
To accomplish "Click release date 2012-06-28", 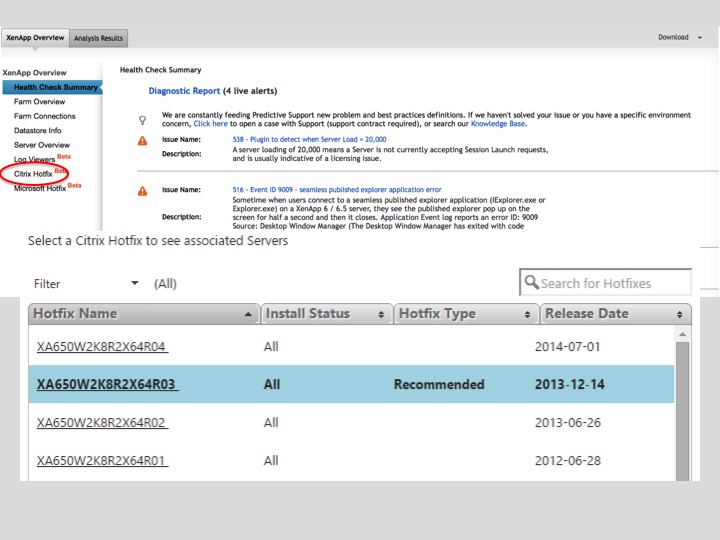I will (x=568, y=461).
